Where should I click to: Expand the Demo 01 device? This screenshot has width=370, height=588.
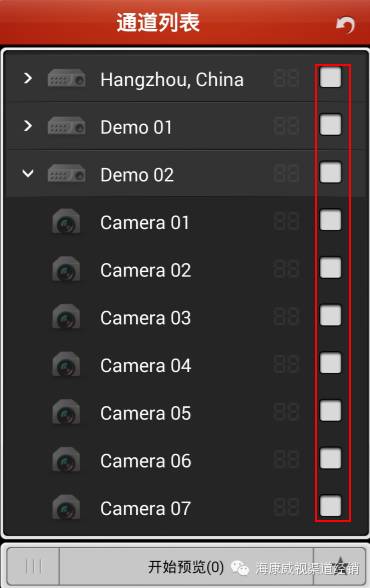point(28,126)
